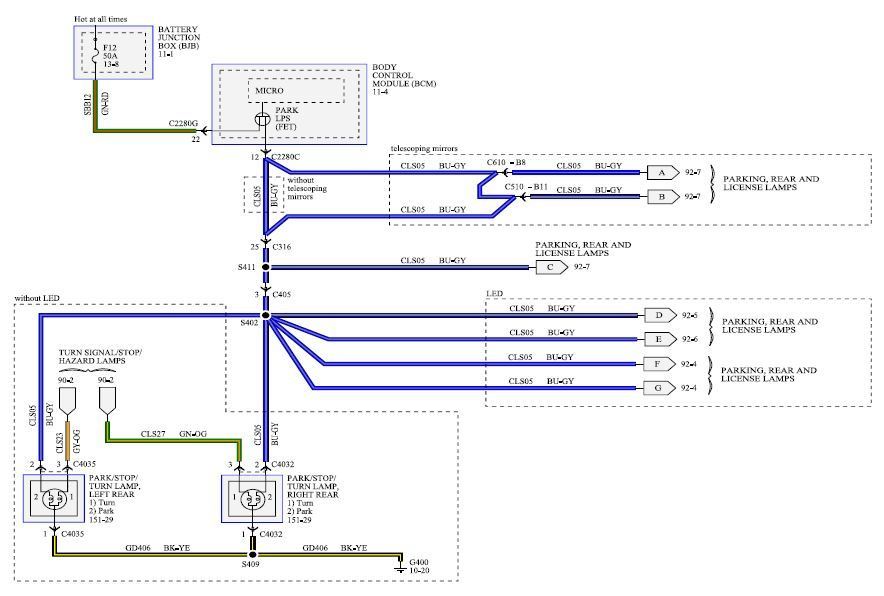Click the F12 50A fuse symbol

94,53
